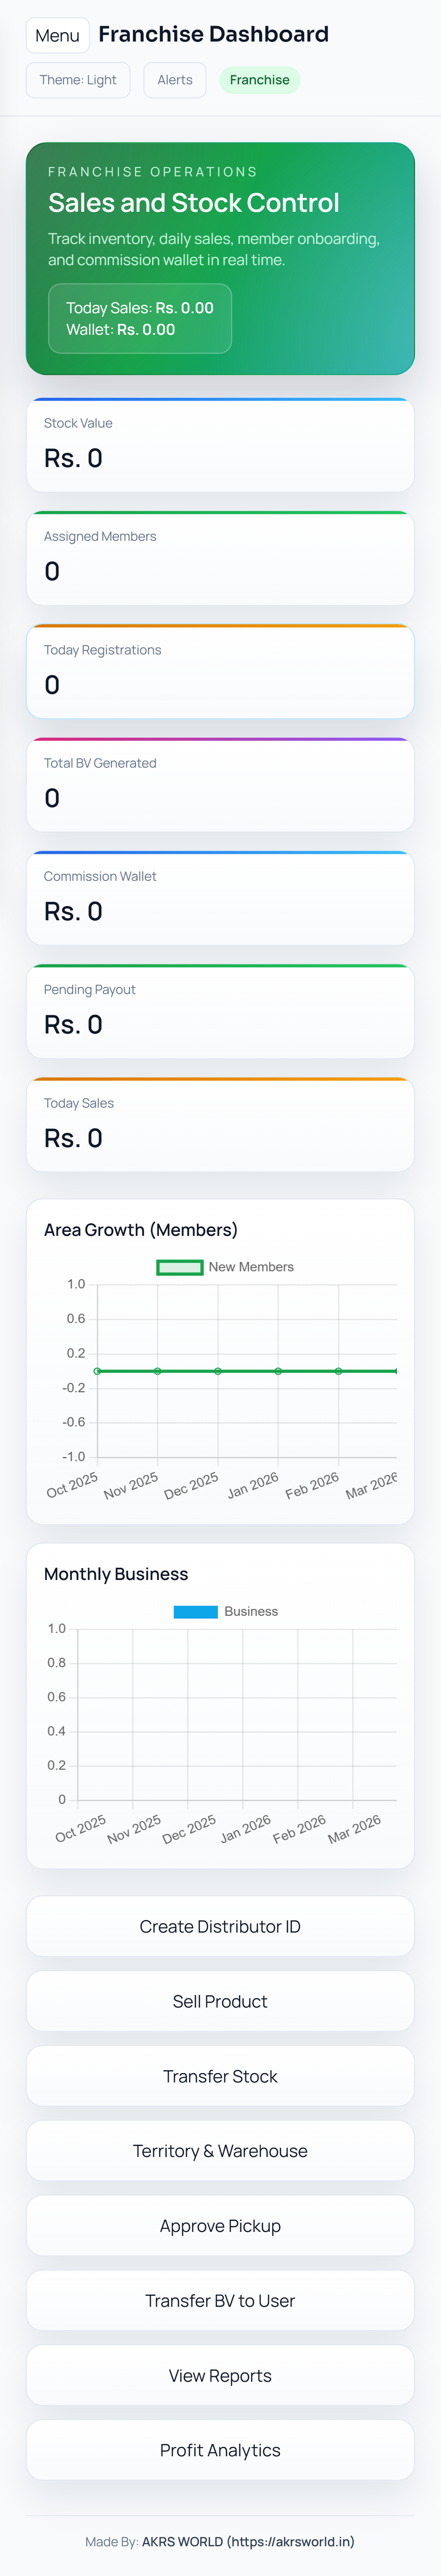The image size is (441, 2576).
Task: Toggle New Members legend swatch
Action: click(180, 1267)
